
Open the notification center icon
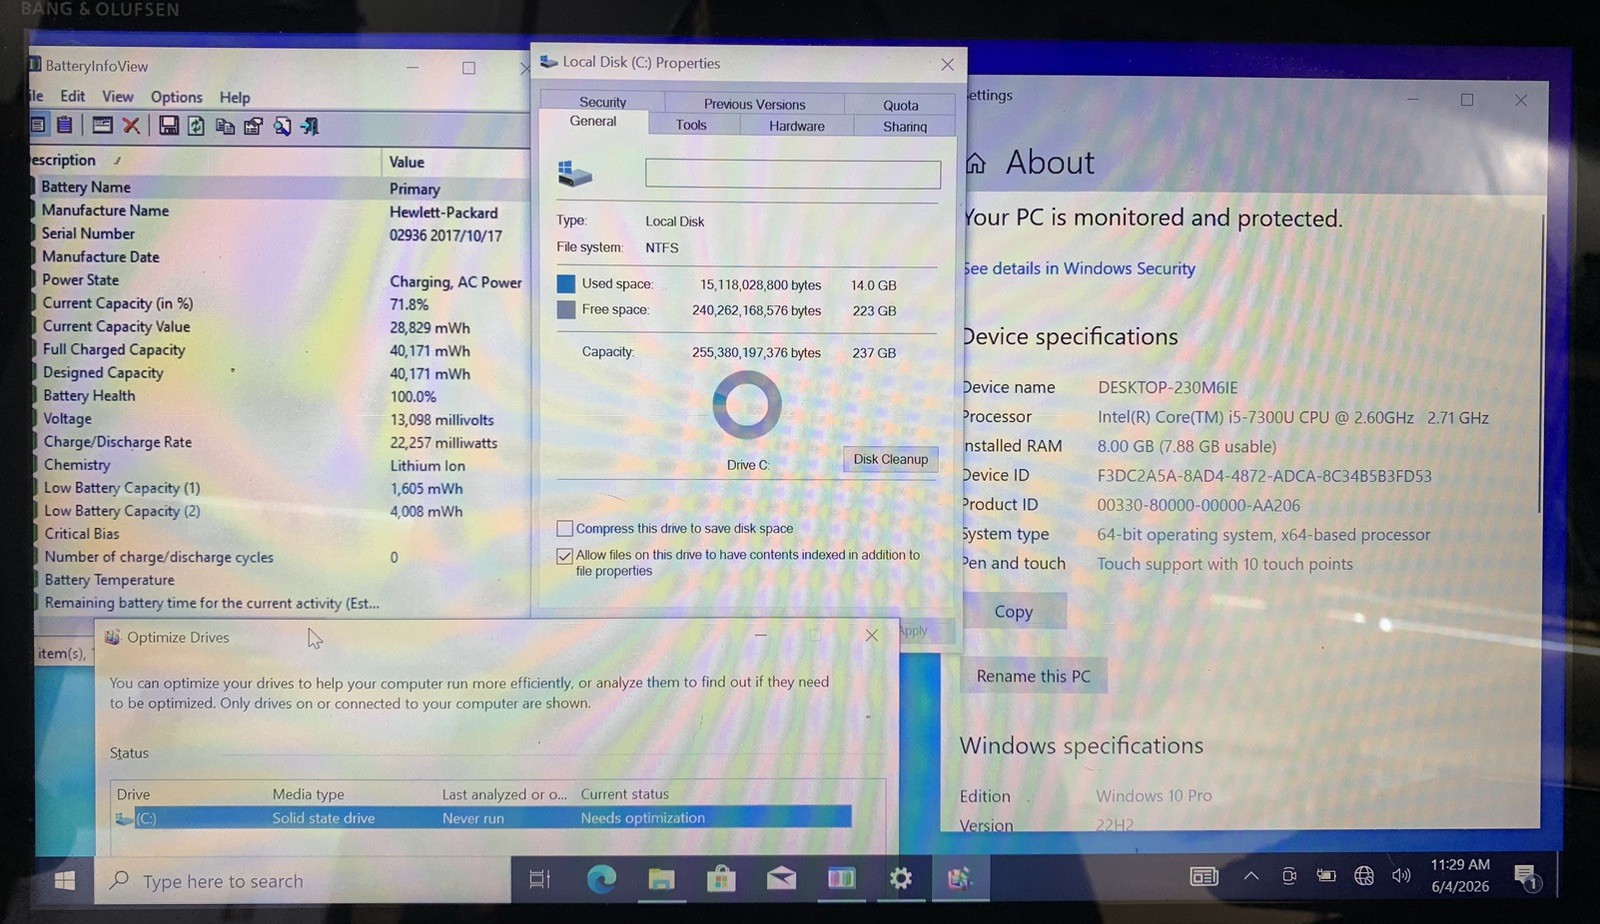pos(1526,878)
